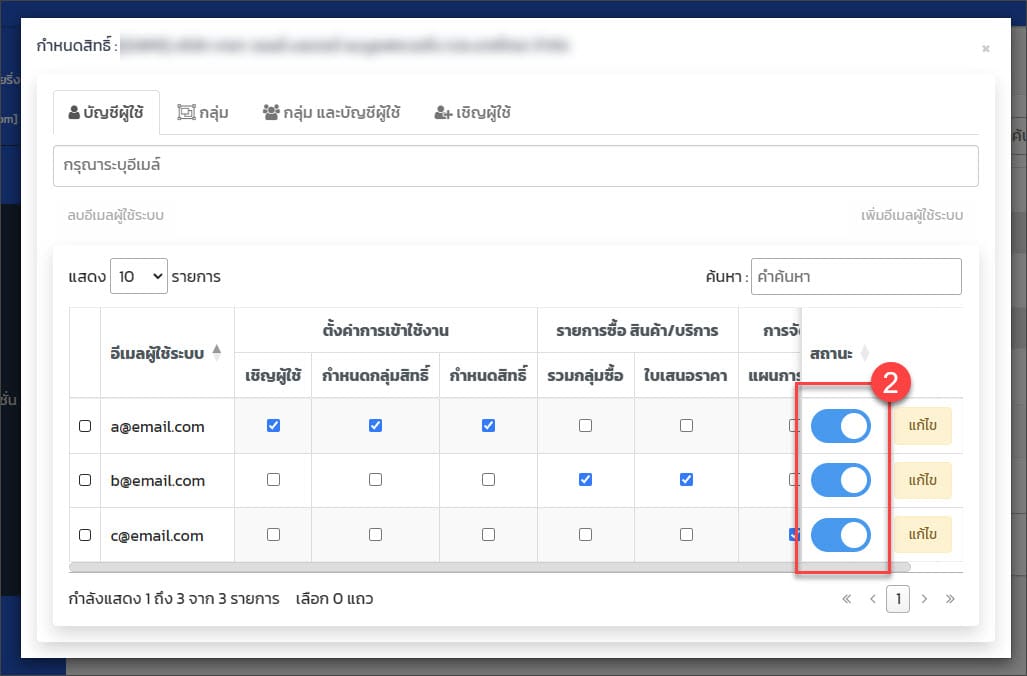Uncheck เชิญผู้ใช้ permission for a@email.com
Screen dimensions: 1027x676
pos(273,425)
